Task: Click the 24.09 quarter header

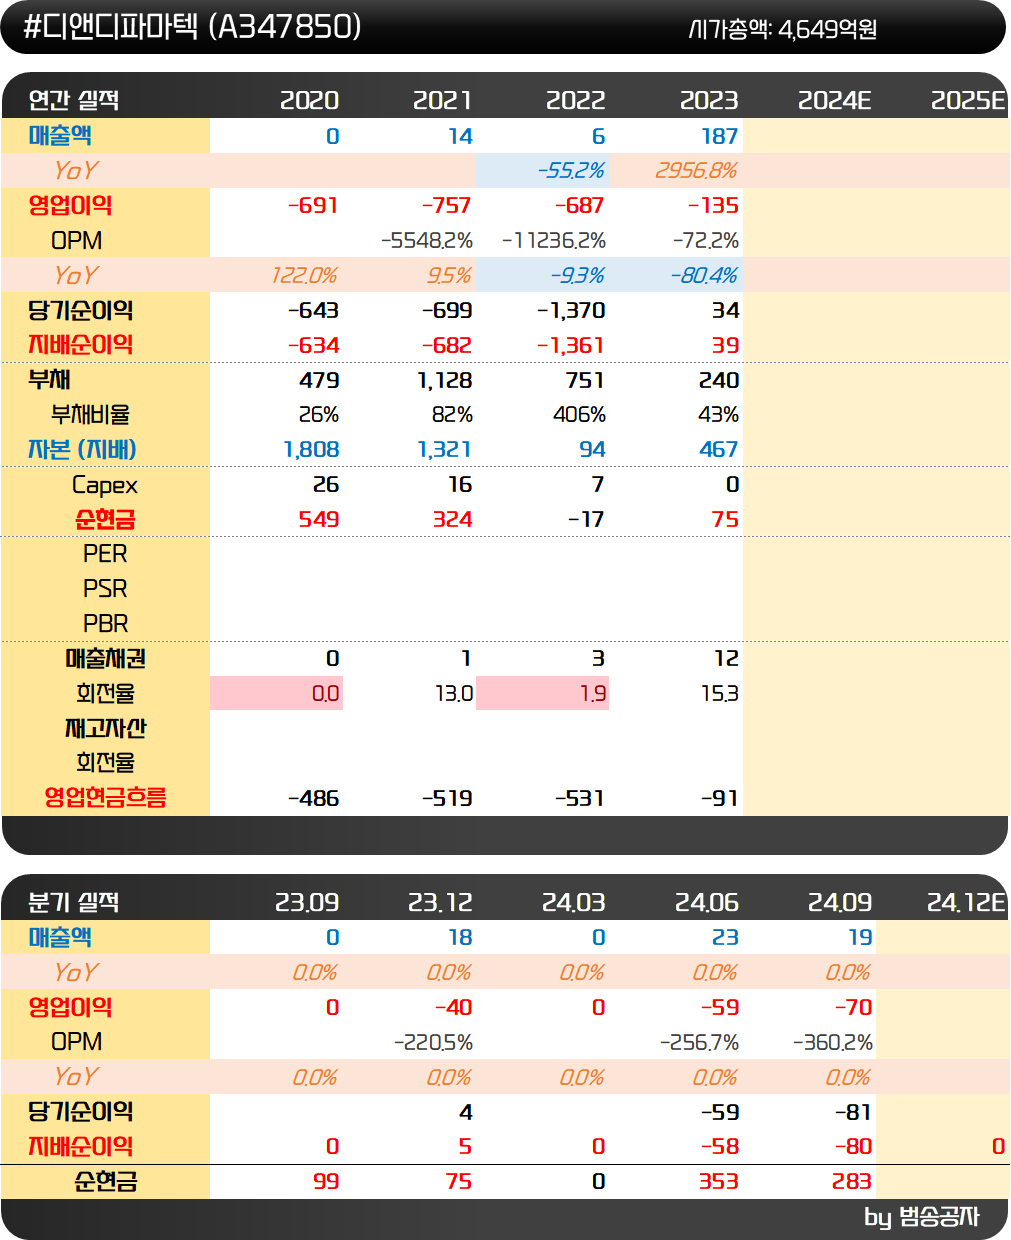Action: tap(840, 902)
